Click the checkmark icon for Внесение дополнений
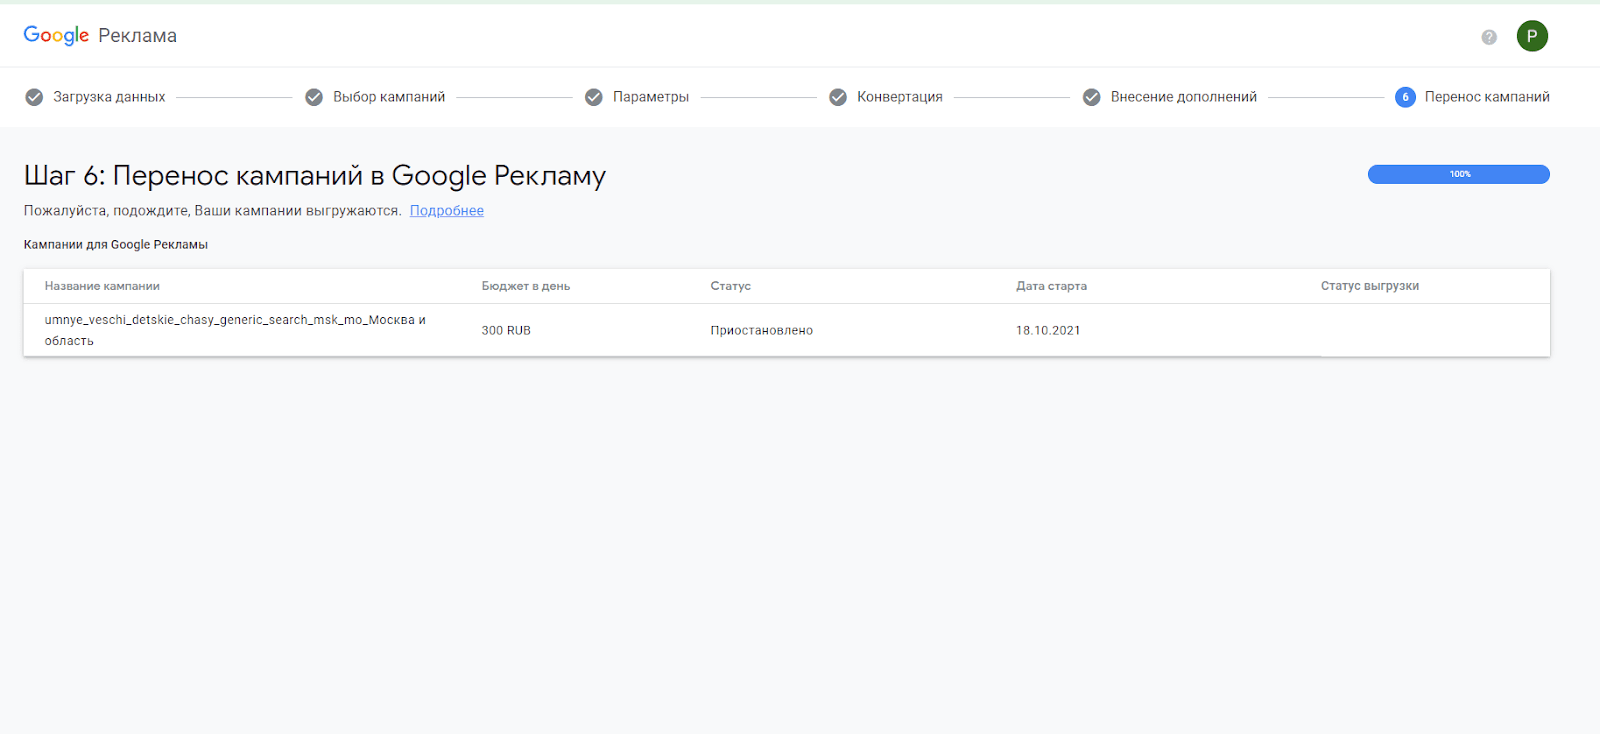Screen dimensions: 1600x734 click(1092, 97)
